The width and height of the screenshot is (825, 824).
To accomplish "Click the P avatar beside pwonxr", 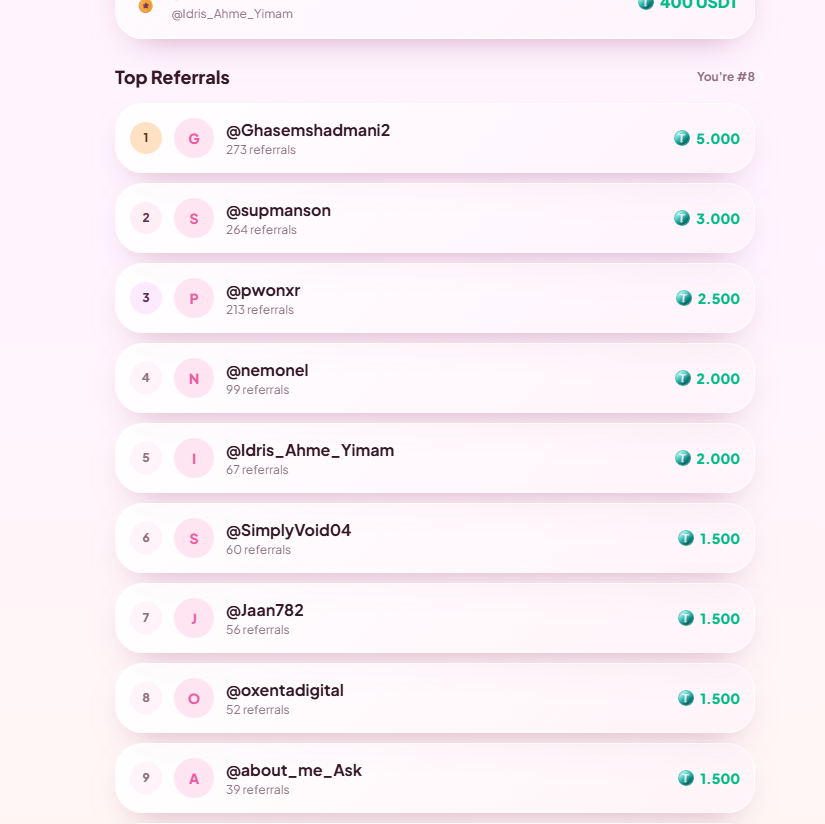I will 194,298.
